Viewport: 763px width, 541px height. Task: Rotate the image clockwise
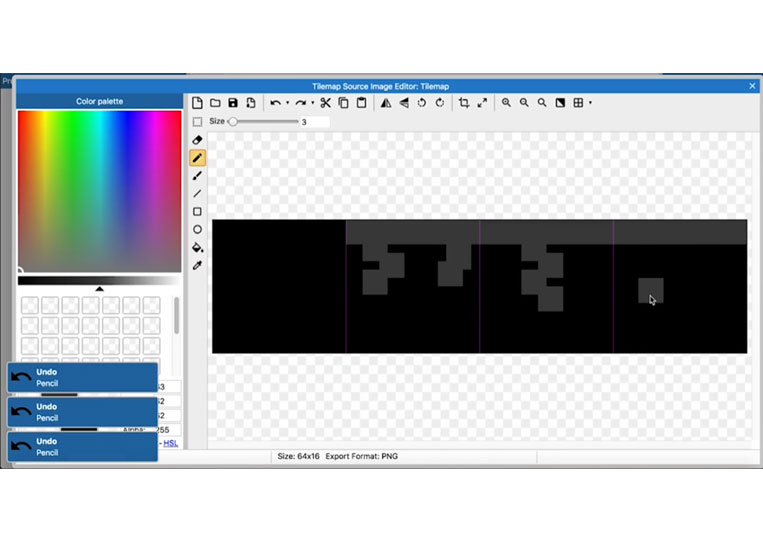(440, 103)
